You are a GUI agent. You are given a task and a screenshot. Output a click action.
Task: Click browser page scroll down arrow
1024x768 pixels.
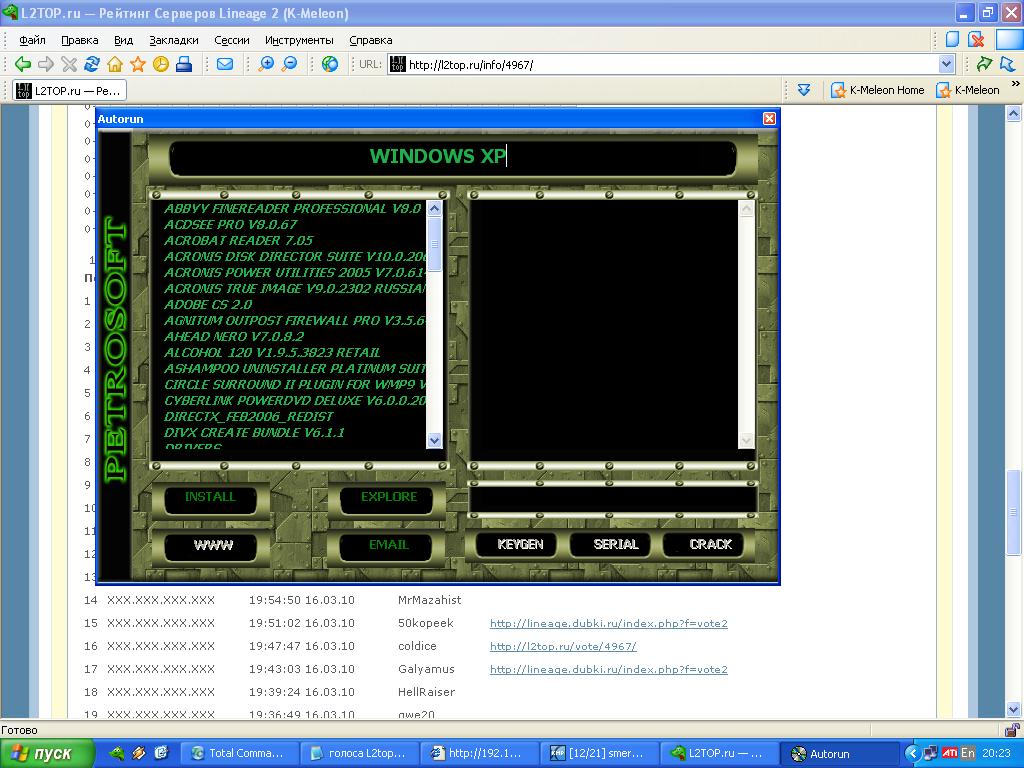click(1013, 709)
